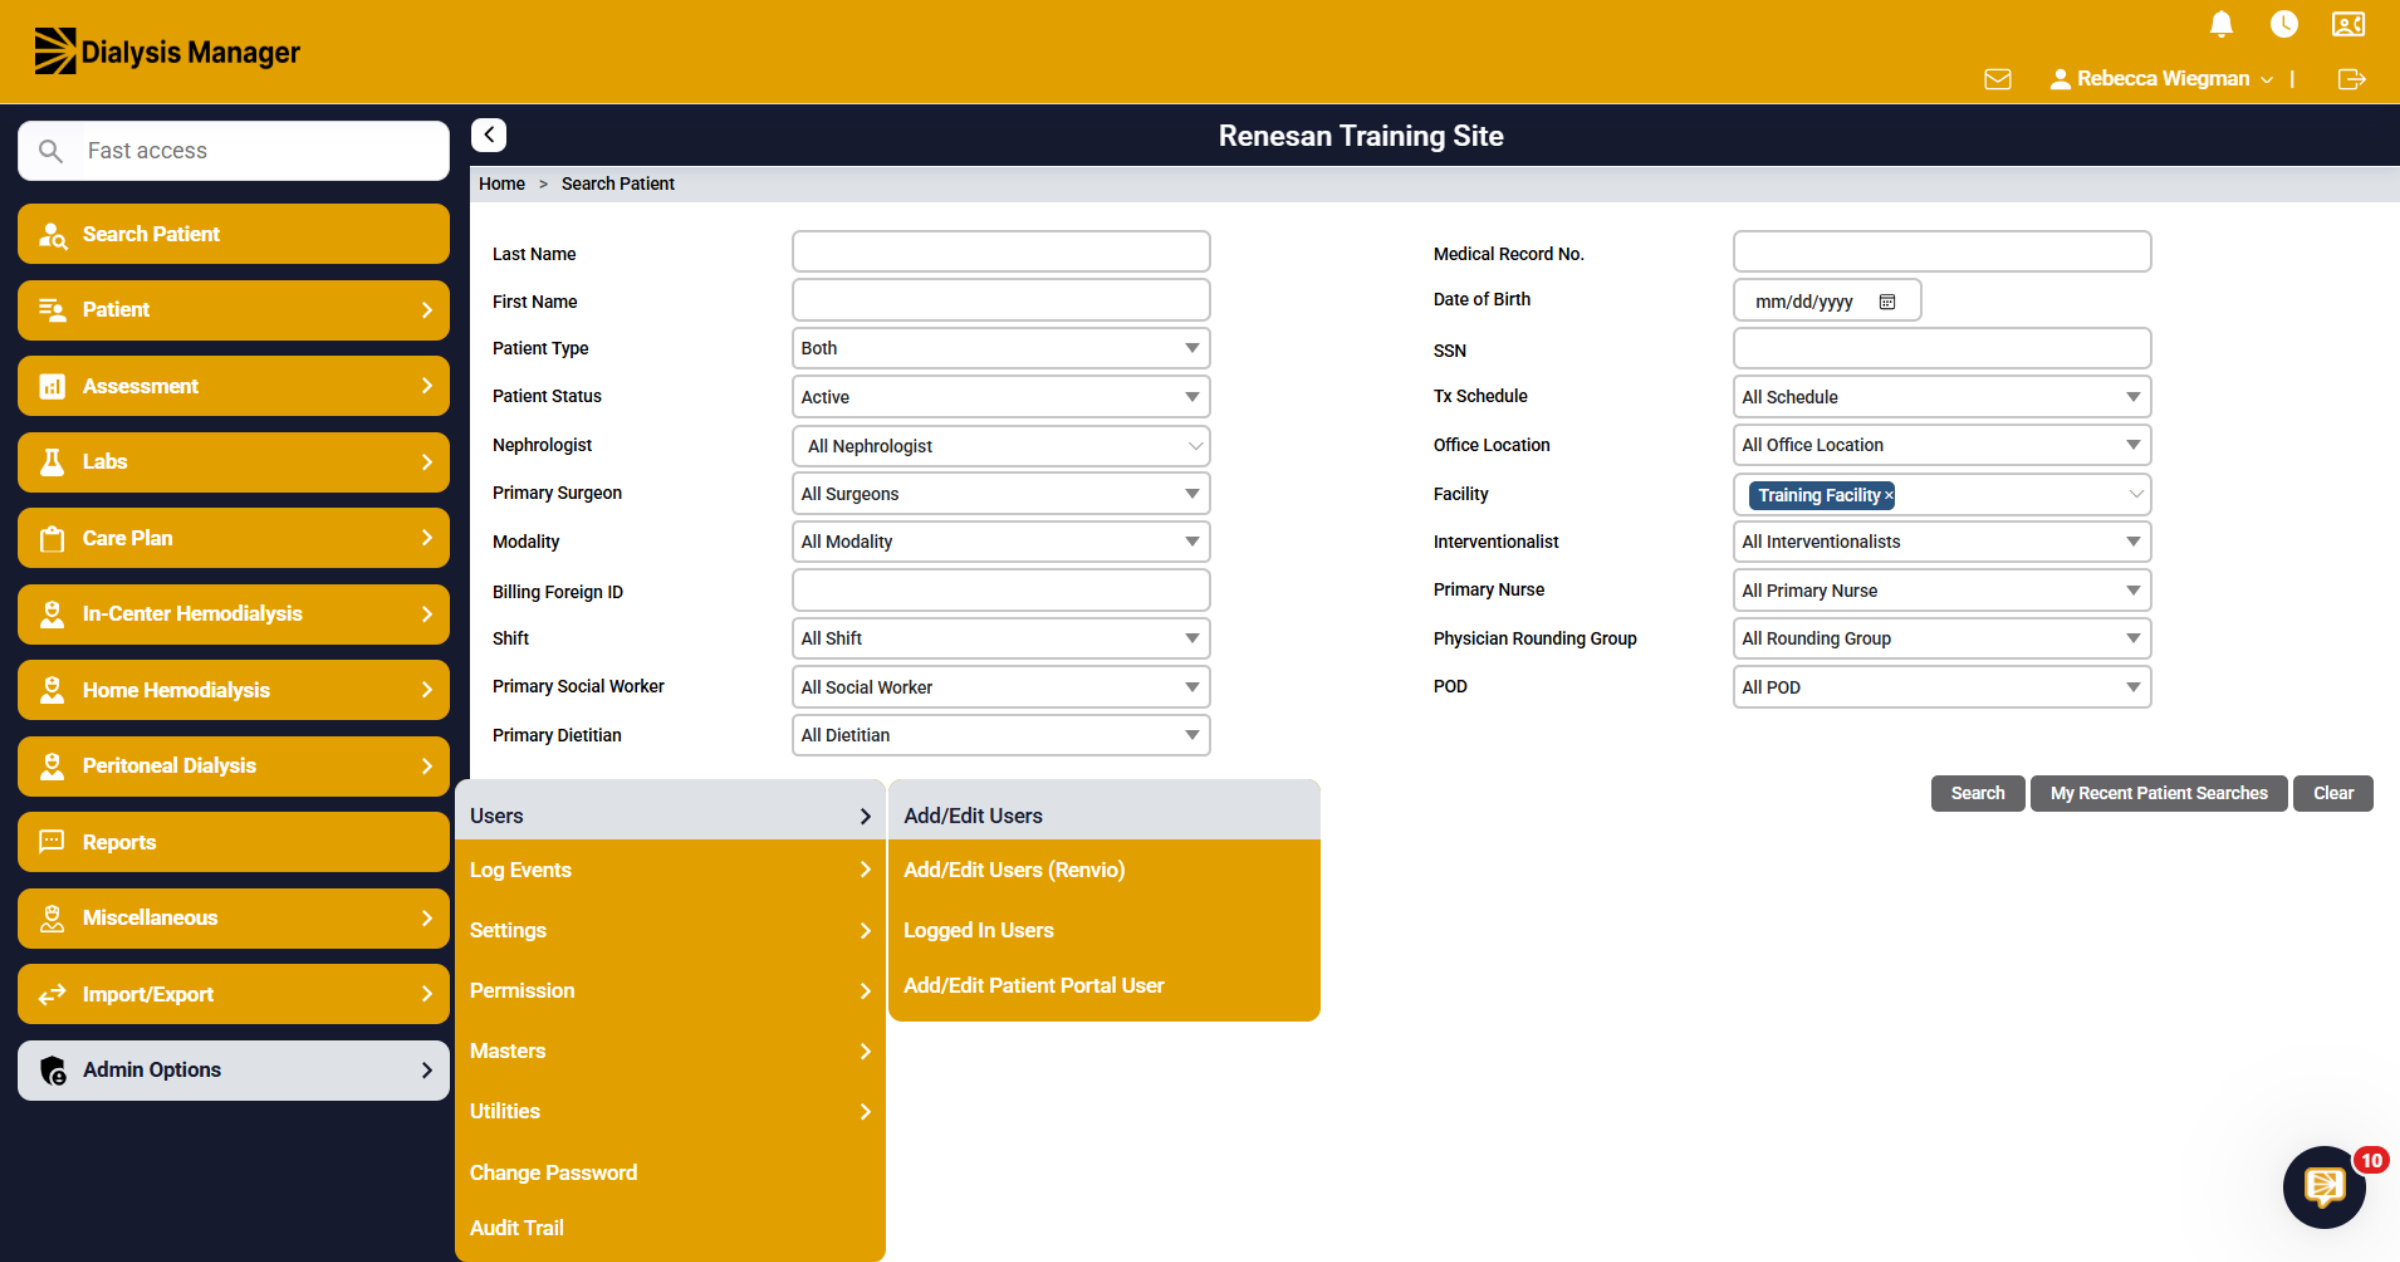Click the notifications bell icon
This screenshot has width=2400, height=1262.
(x=2221, y=24)
